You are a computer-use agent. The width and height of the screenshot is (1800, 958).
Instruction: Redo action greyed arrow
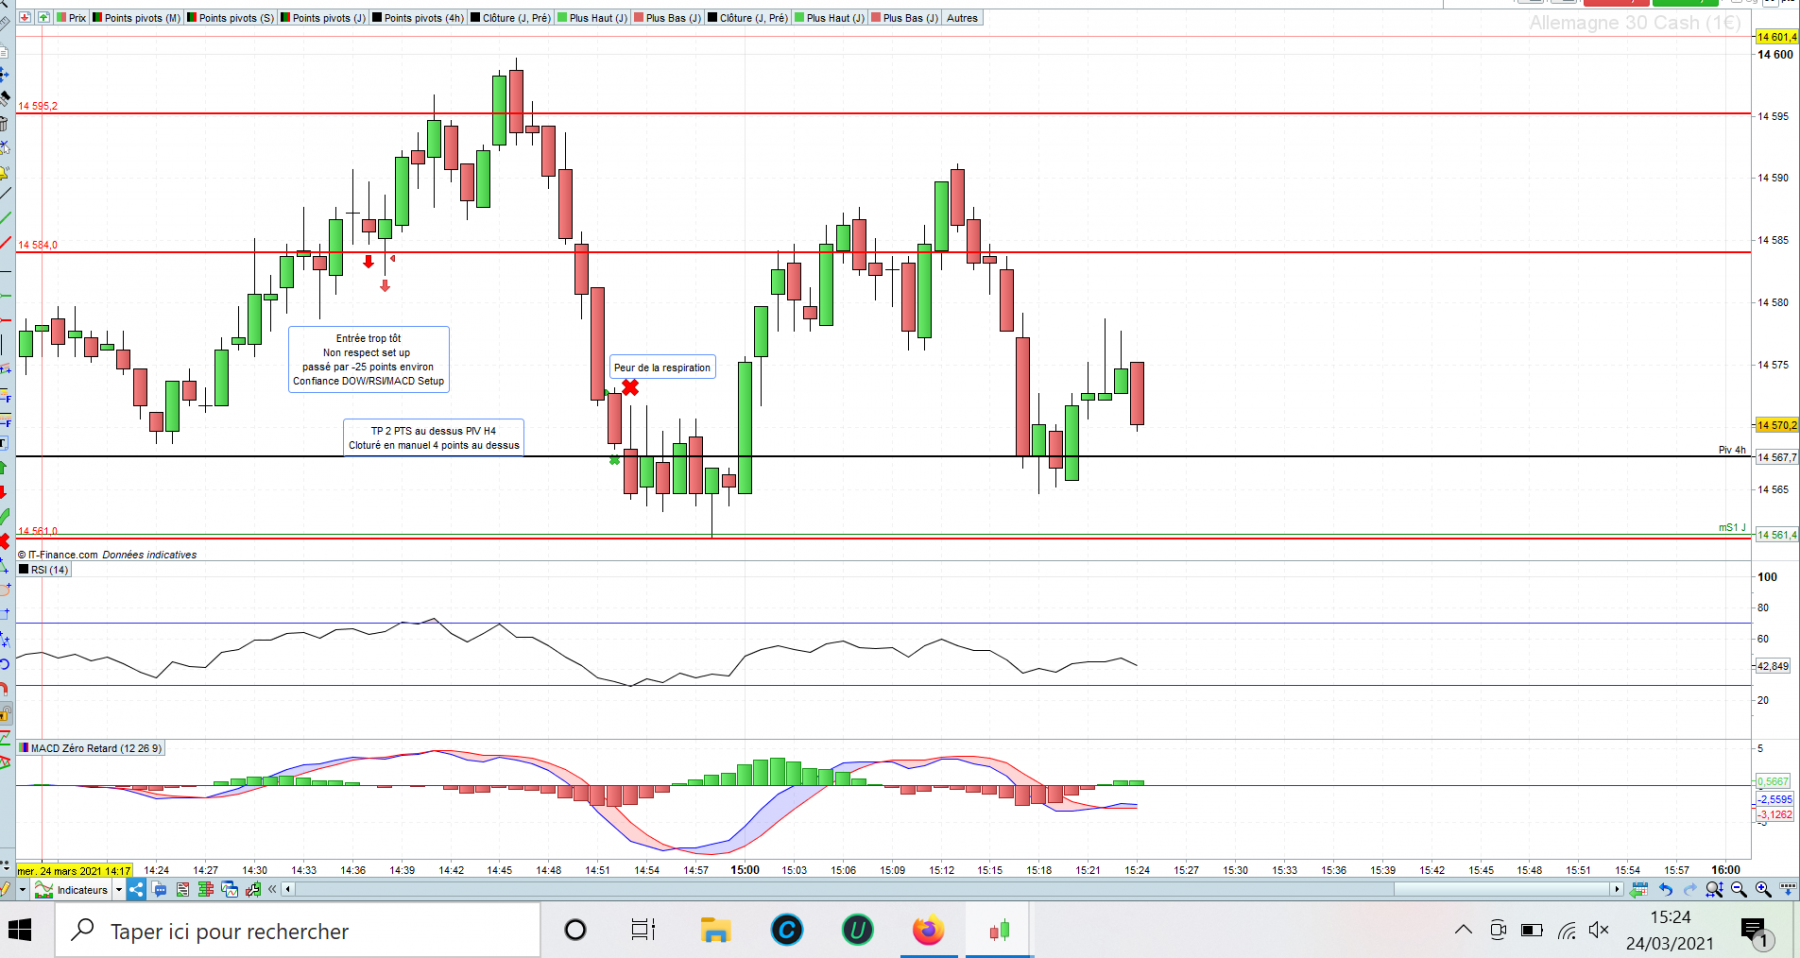tap(1690, 889)
